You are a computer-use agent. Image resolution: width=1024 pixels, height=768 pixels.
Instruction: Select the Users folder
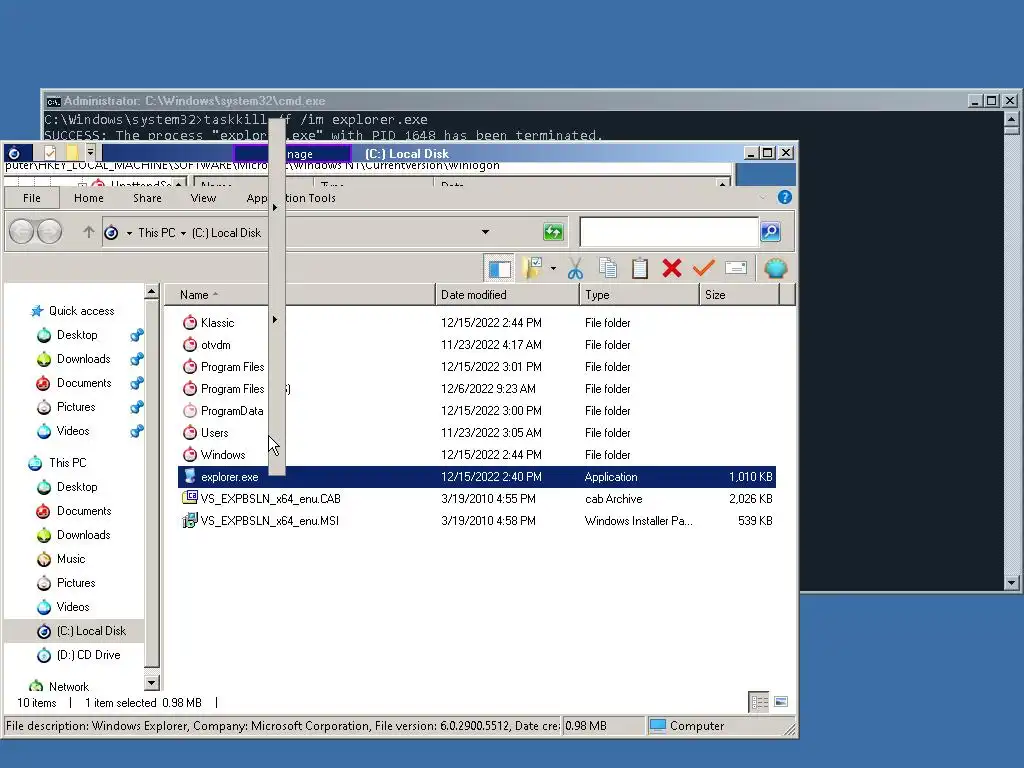[214, 433]
